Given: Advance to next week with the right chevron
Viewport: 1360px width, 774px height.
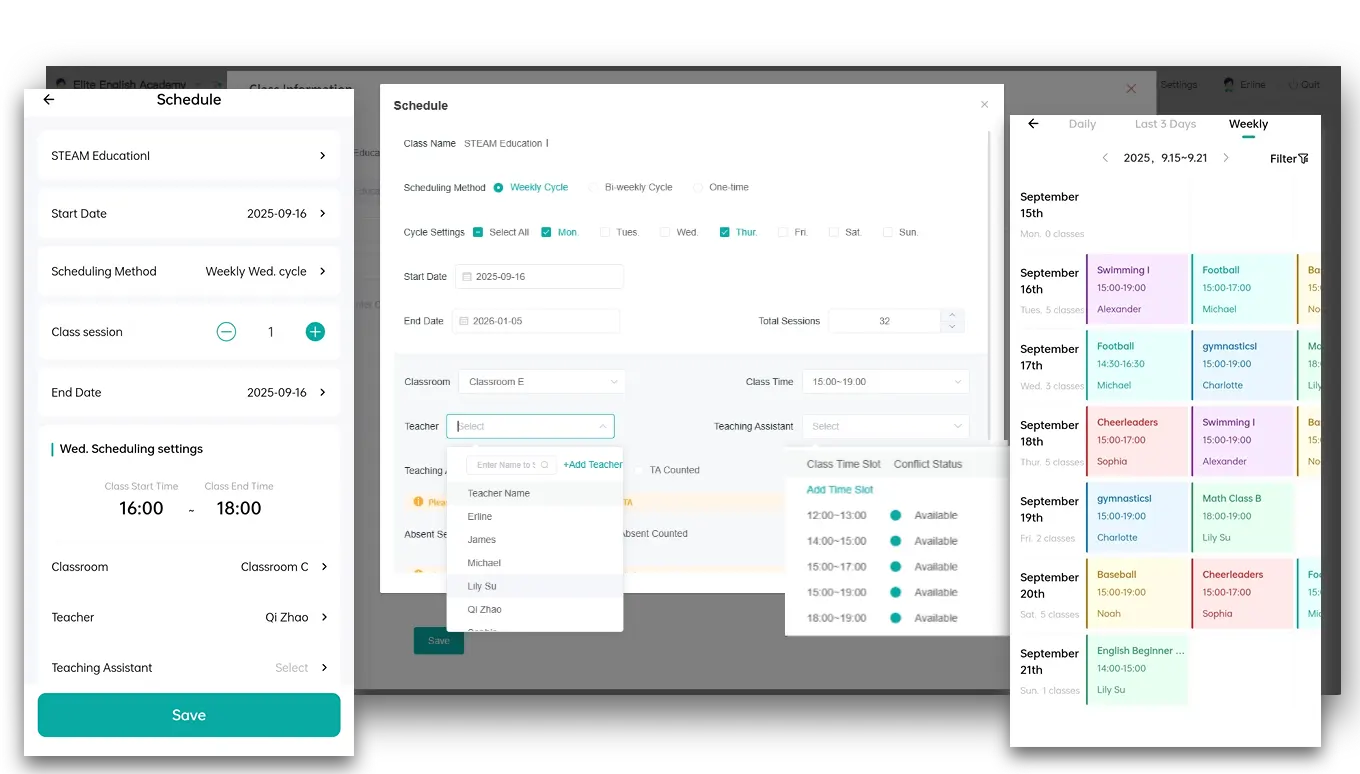Looking at the screenshot, I should click(1226, 158).
